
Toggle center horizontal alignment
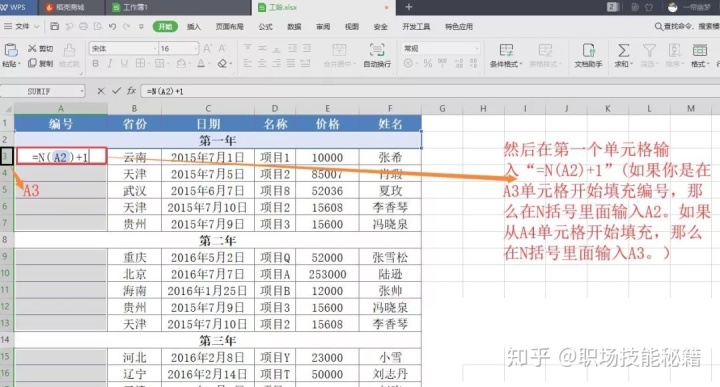[262, 63]
